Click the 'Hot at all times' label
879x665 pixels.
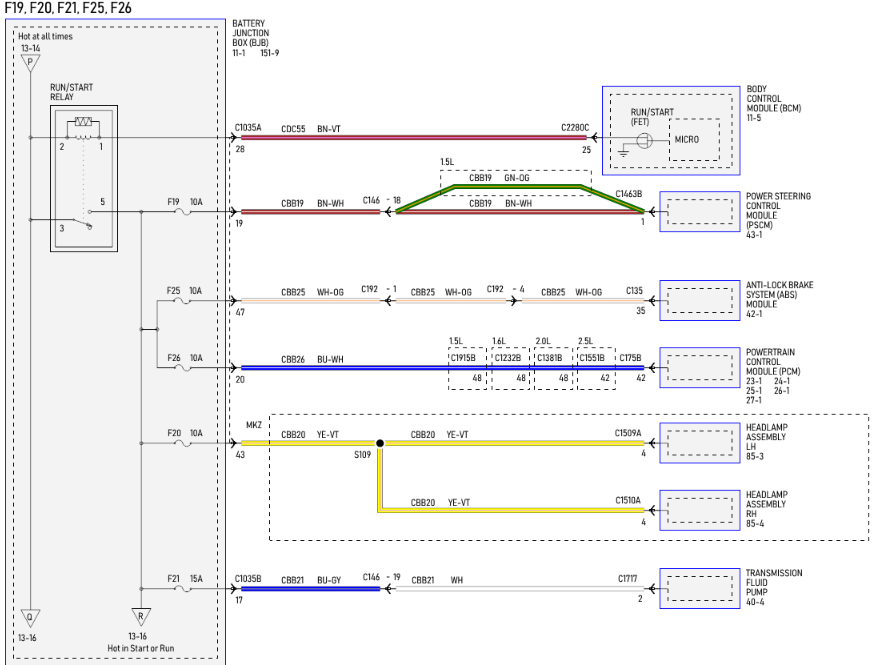pos(45,36)
